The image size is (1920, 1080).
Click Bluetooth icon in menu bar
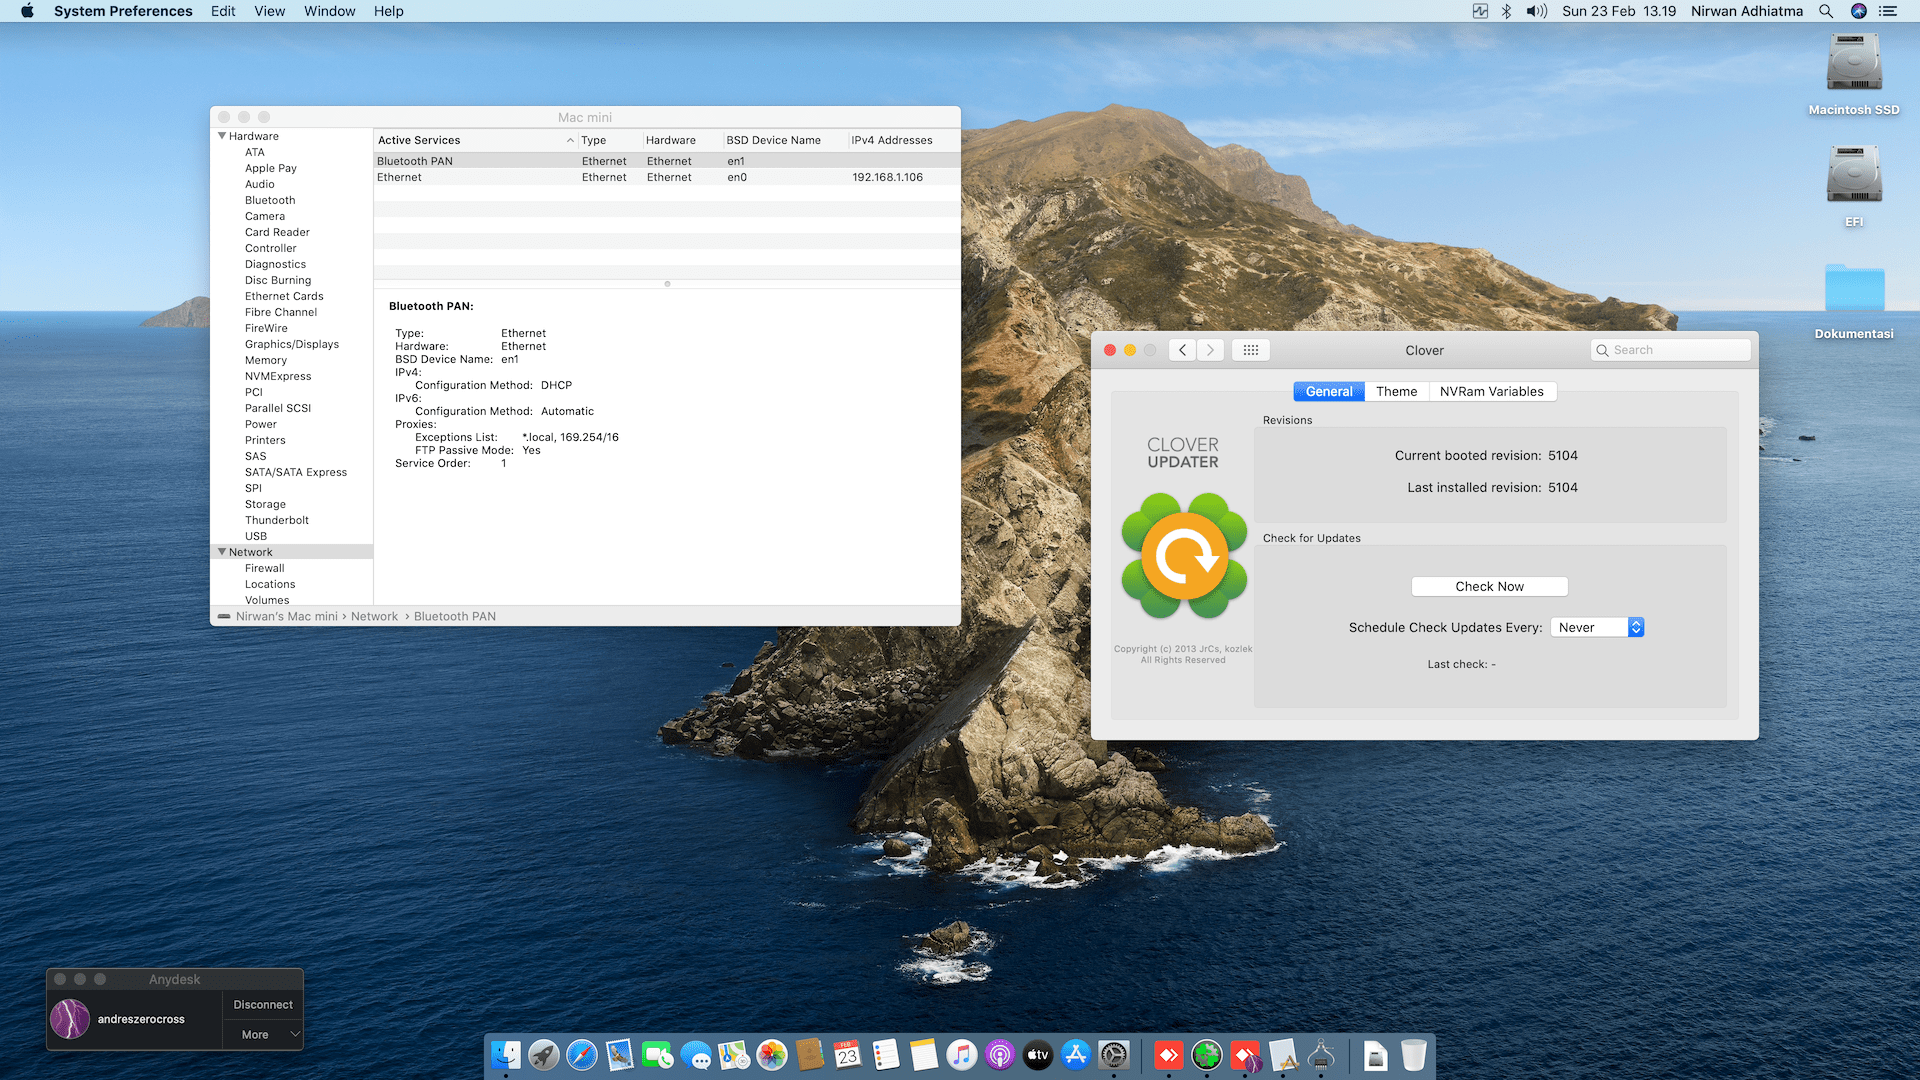1506,11
